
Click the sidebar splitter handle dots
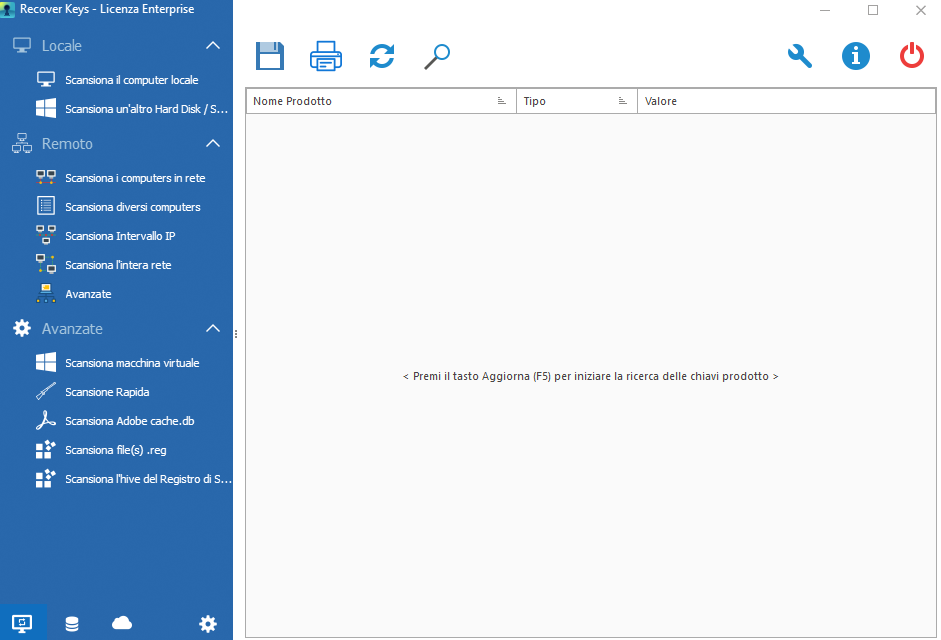point(236,334)
